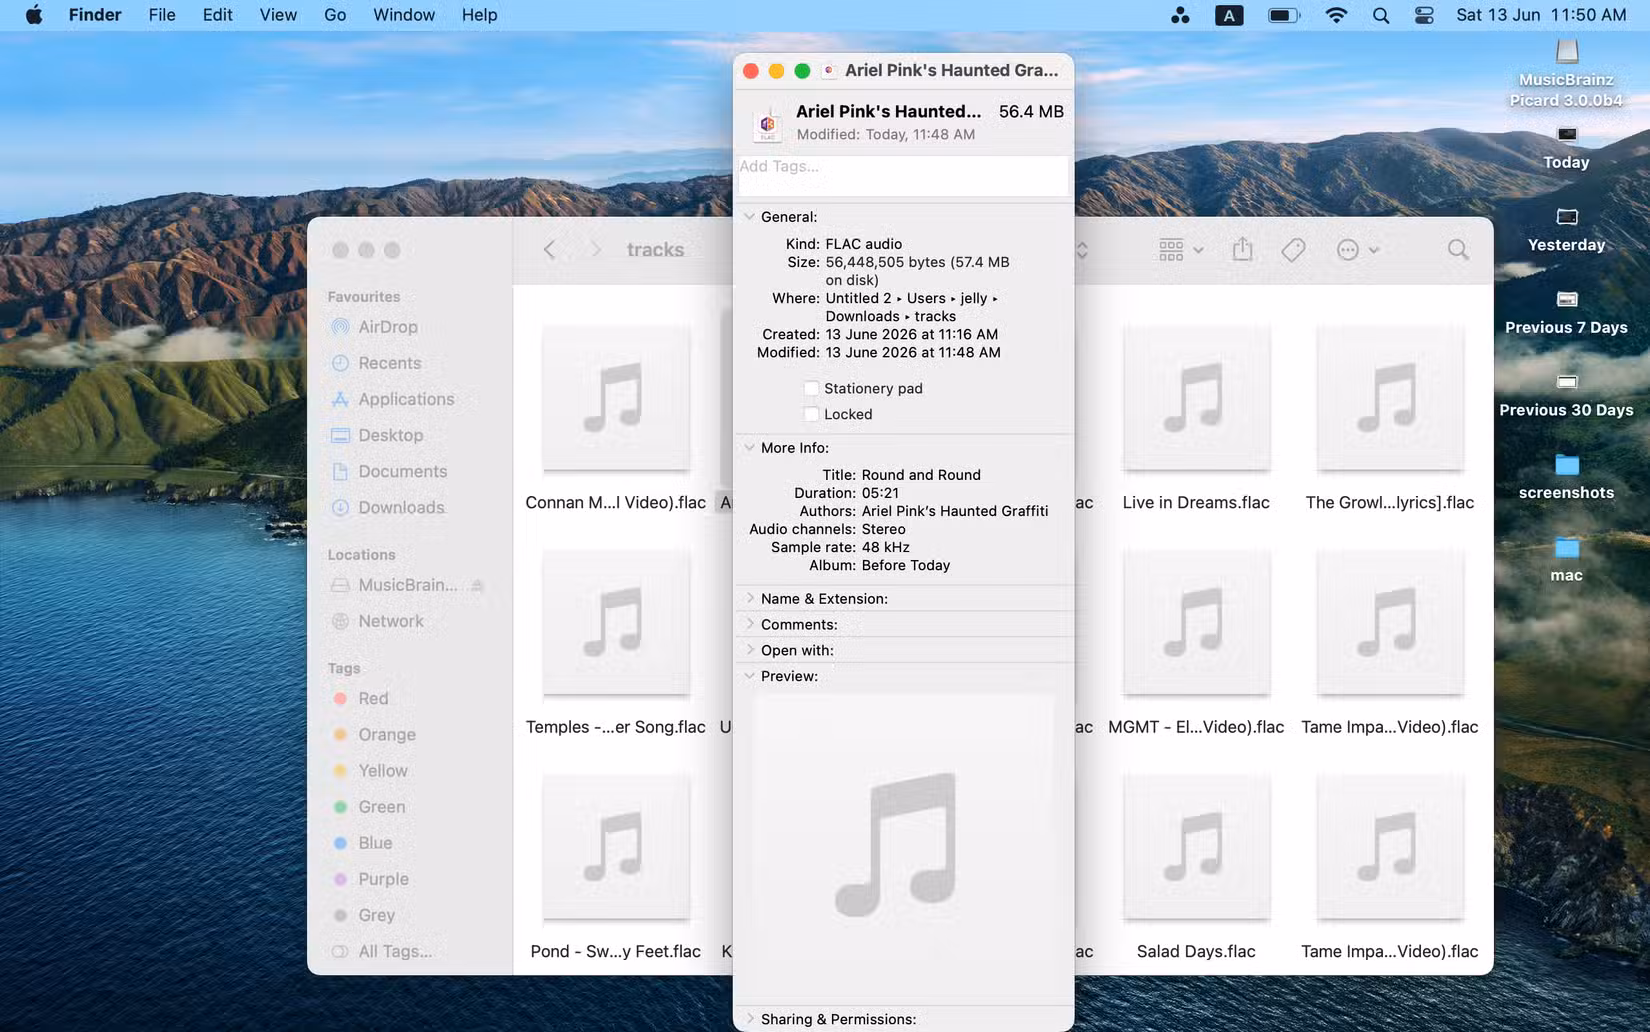Select the screenshots folder on the desktop
Image resolution: width=1650 pixels, height=1032 pixels.
(1566, 478)
